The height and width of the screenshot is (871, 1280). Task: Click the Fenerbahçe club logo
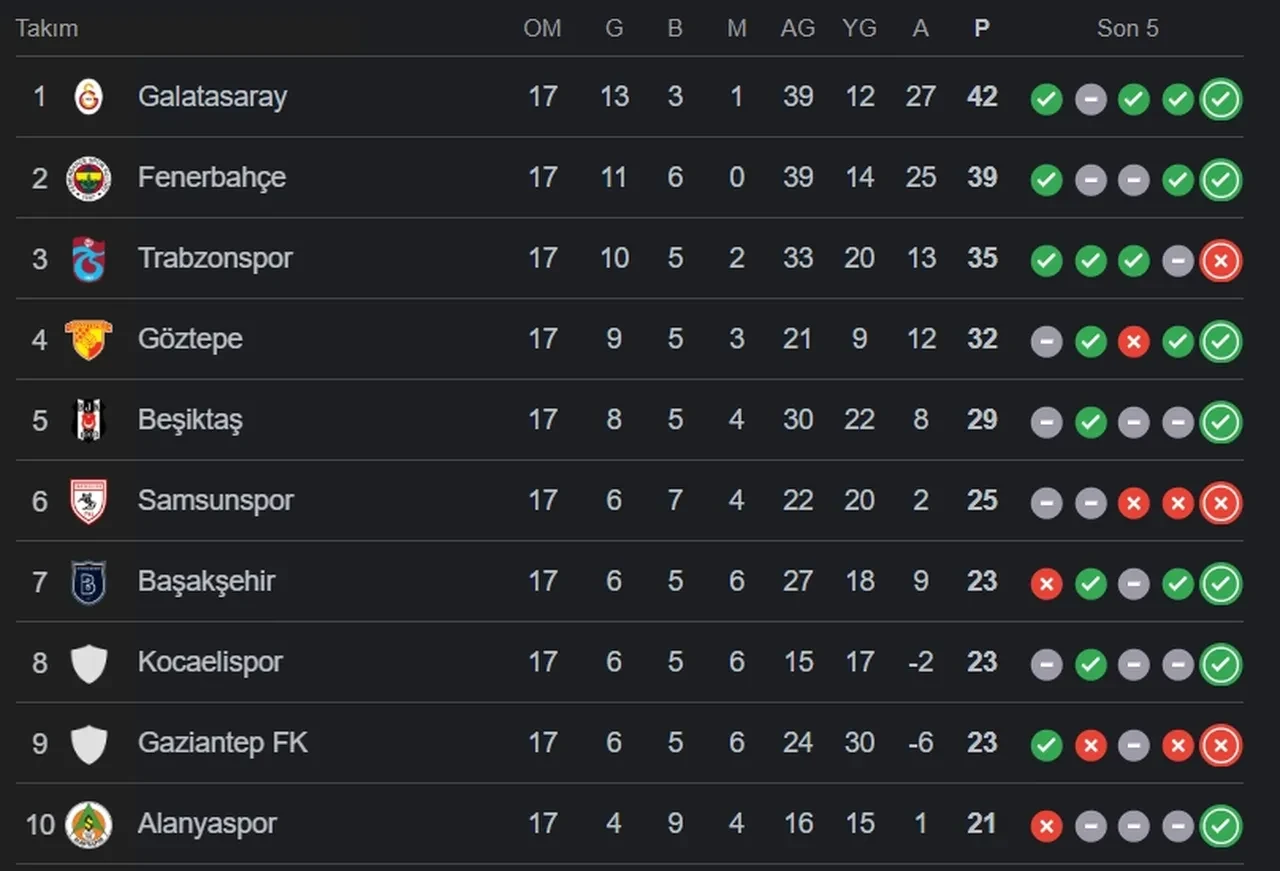click(89, 178)
